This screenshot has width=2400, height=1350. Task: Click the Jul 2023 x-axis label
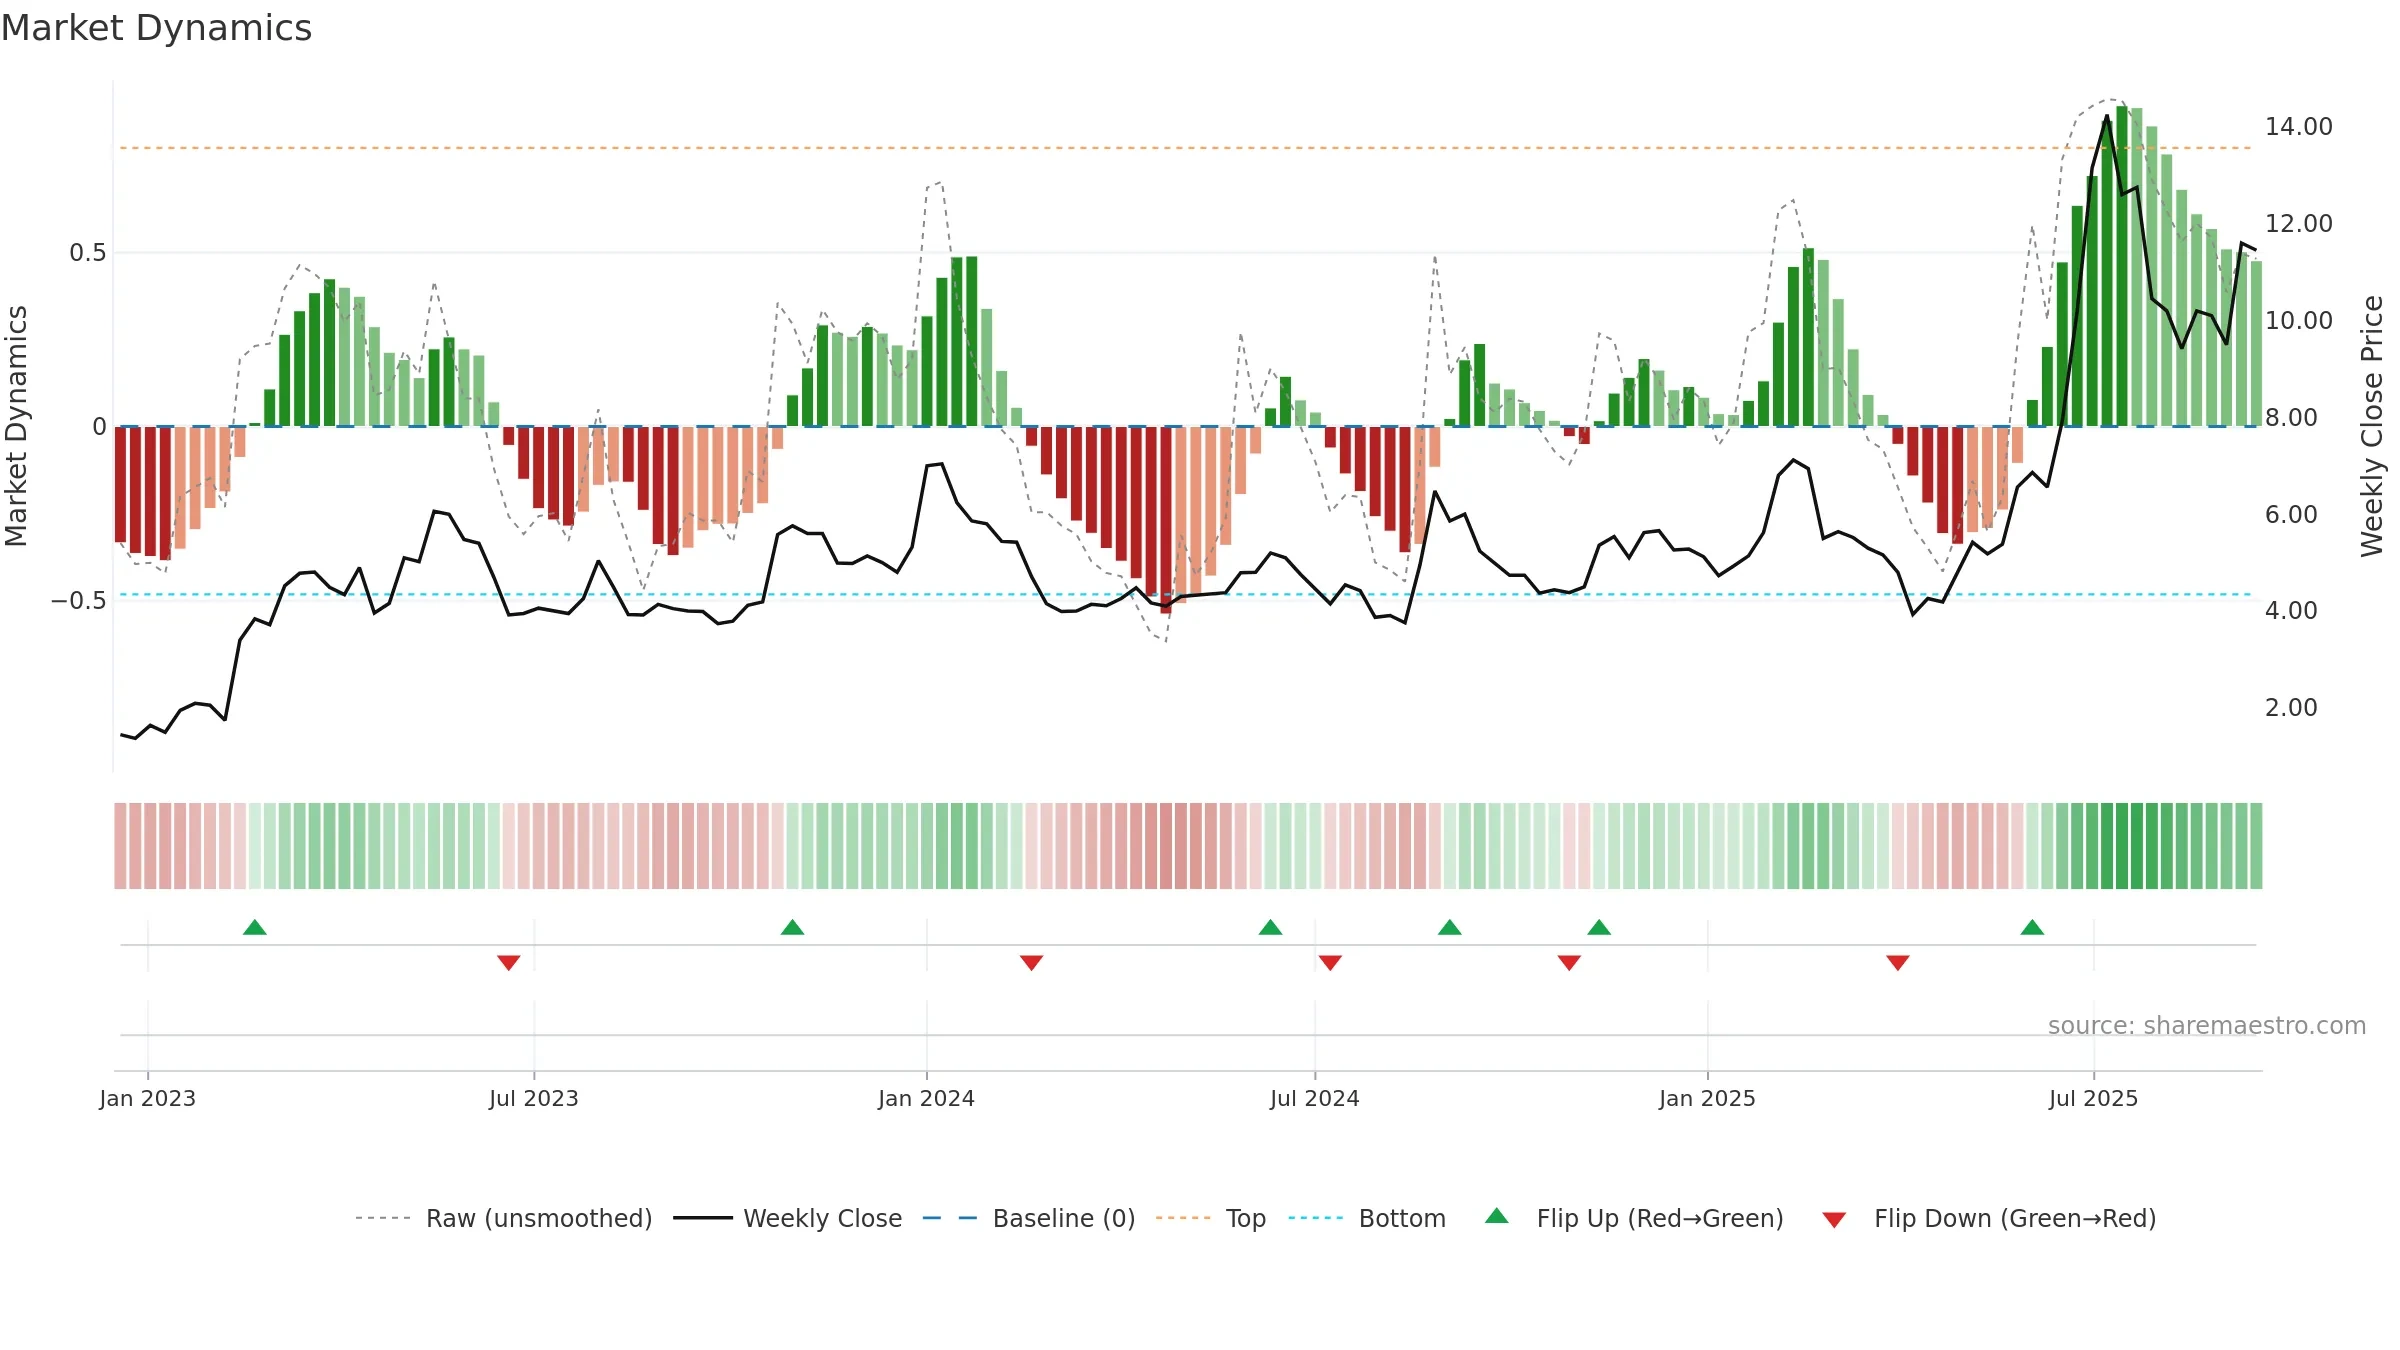point(534,1098)
